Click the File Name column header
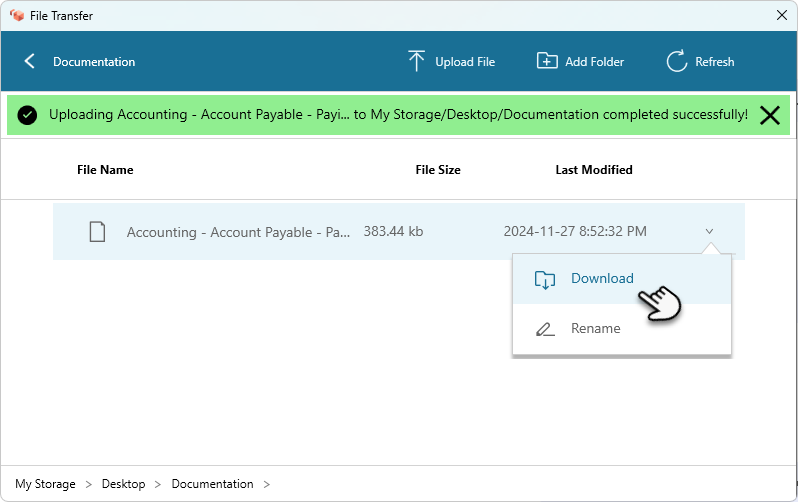The image size is (798, 502). 105,170
